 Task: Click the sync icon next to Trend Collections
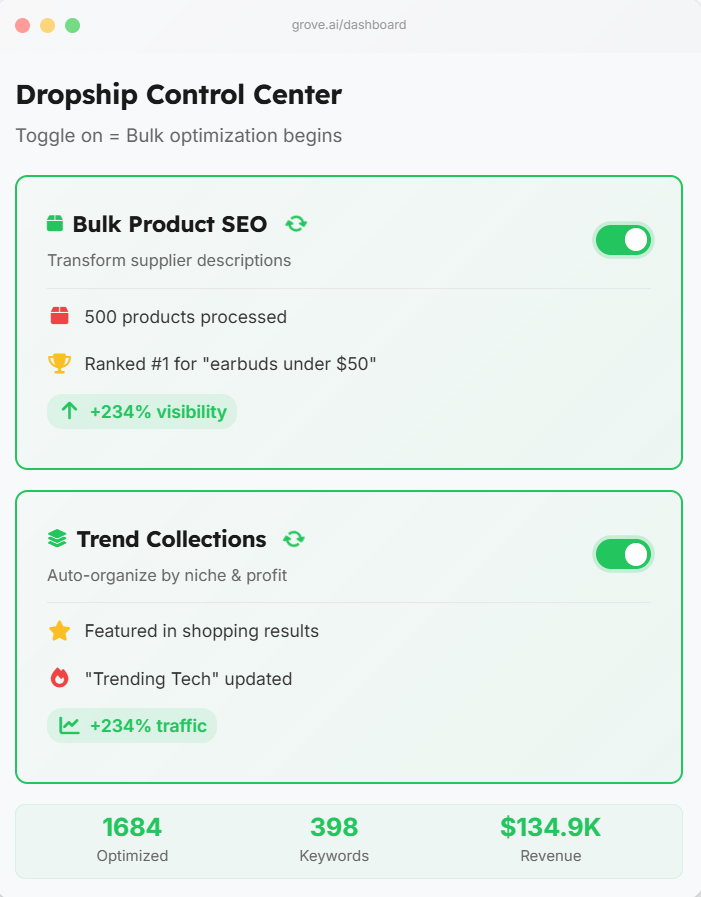(294, 539)
